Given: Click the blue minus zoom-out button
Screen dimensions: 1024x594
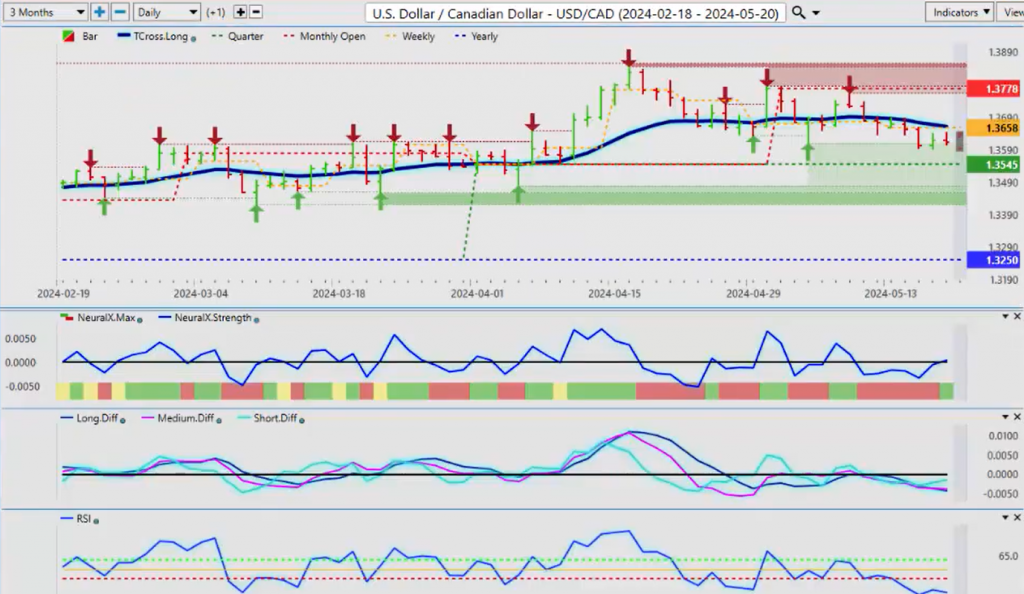Looking at the screenshot, I should coord(119,12).
